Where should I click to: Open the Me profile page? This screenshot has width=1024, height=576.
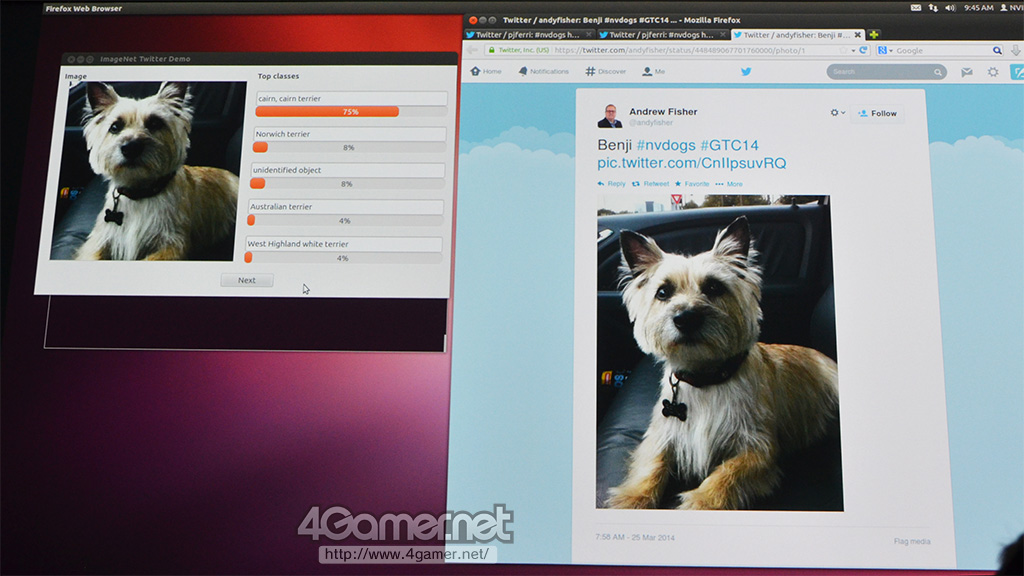point(653,71)
